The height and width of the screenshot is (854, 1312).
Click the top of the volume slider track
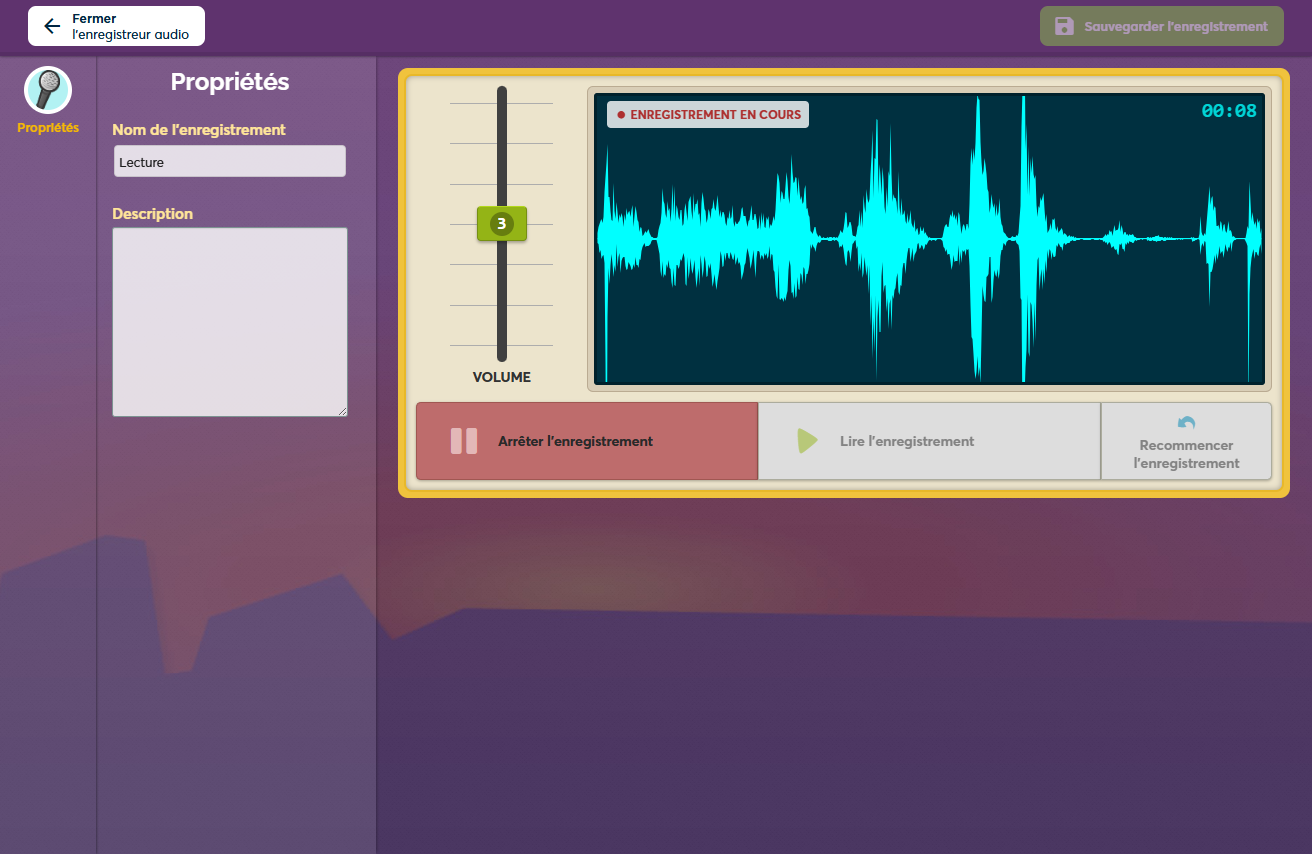point(502,93)
